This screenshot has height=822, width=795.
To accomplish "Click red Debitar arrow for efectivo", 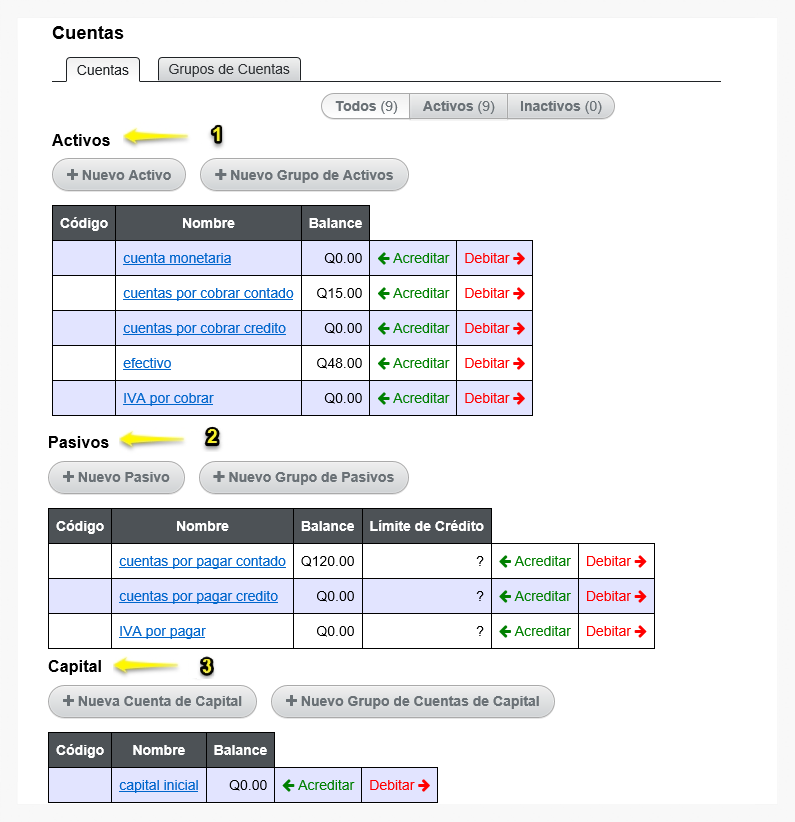I will (x=519, y=363).
